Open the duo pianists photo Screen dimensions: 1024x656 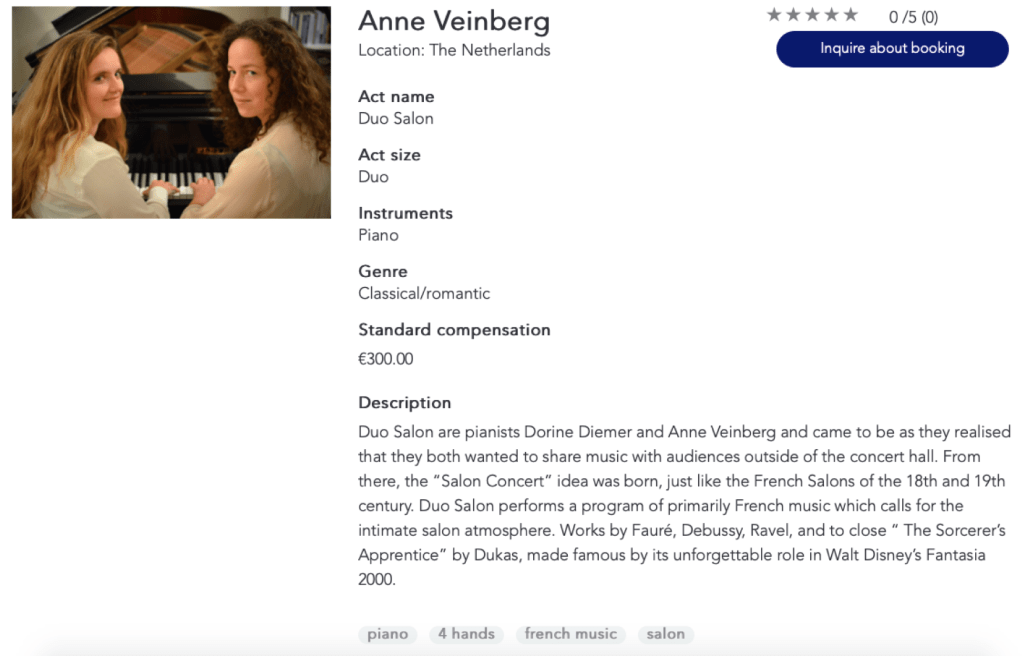click(171, 112)
